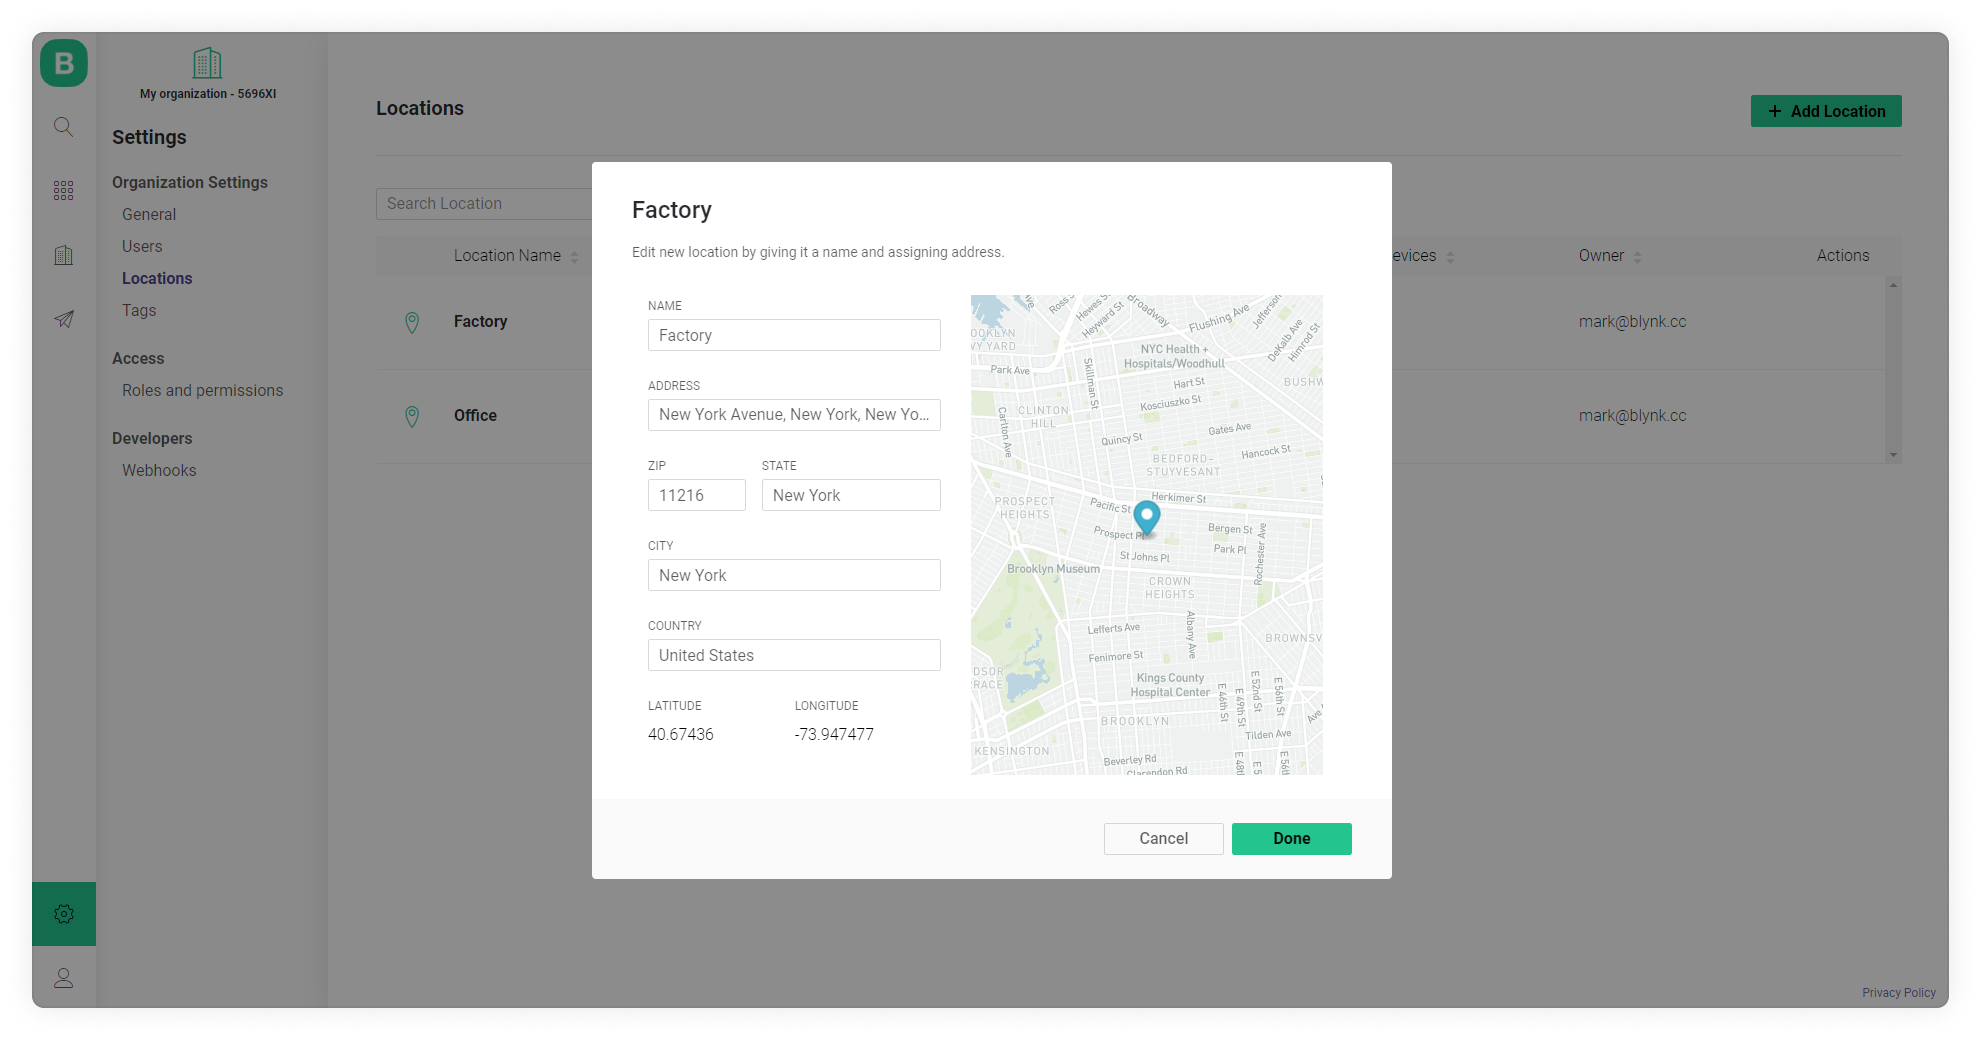Click the Address input field

coord(793,415)
